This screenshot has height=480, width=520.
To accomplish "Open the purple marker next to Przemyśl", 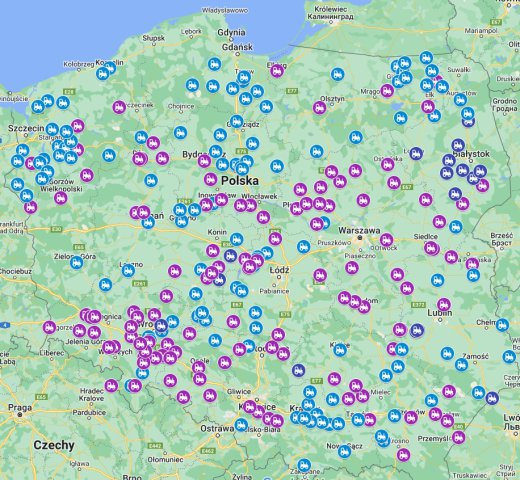I will (x=459, y=437).
